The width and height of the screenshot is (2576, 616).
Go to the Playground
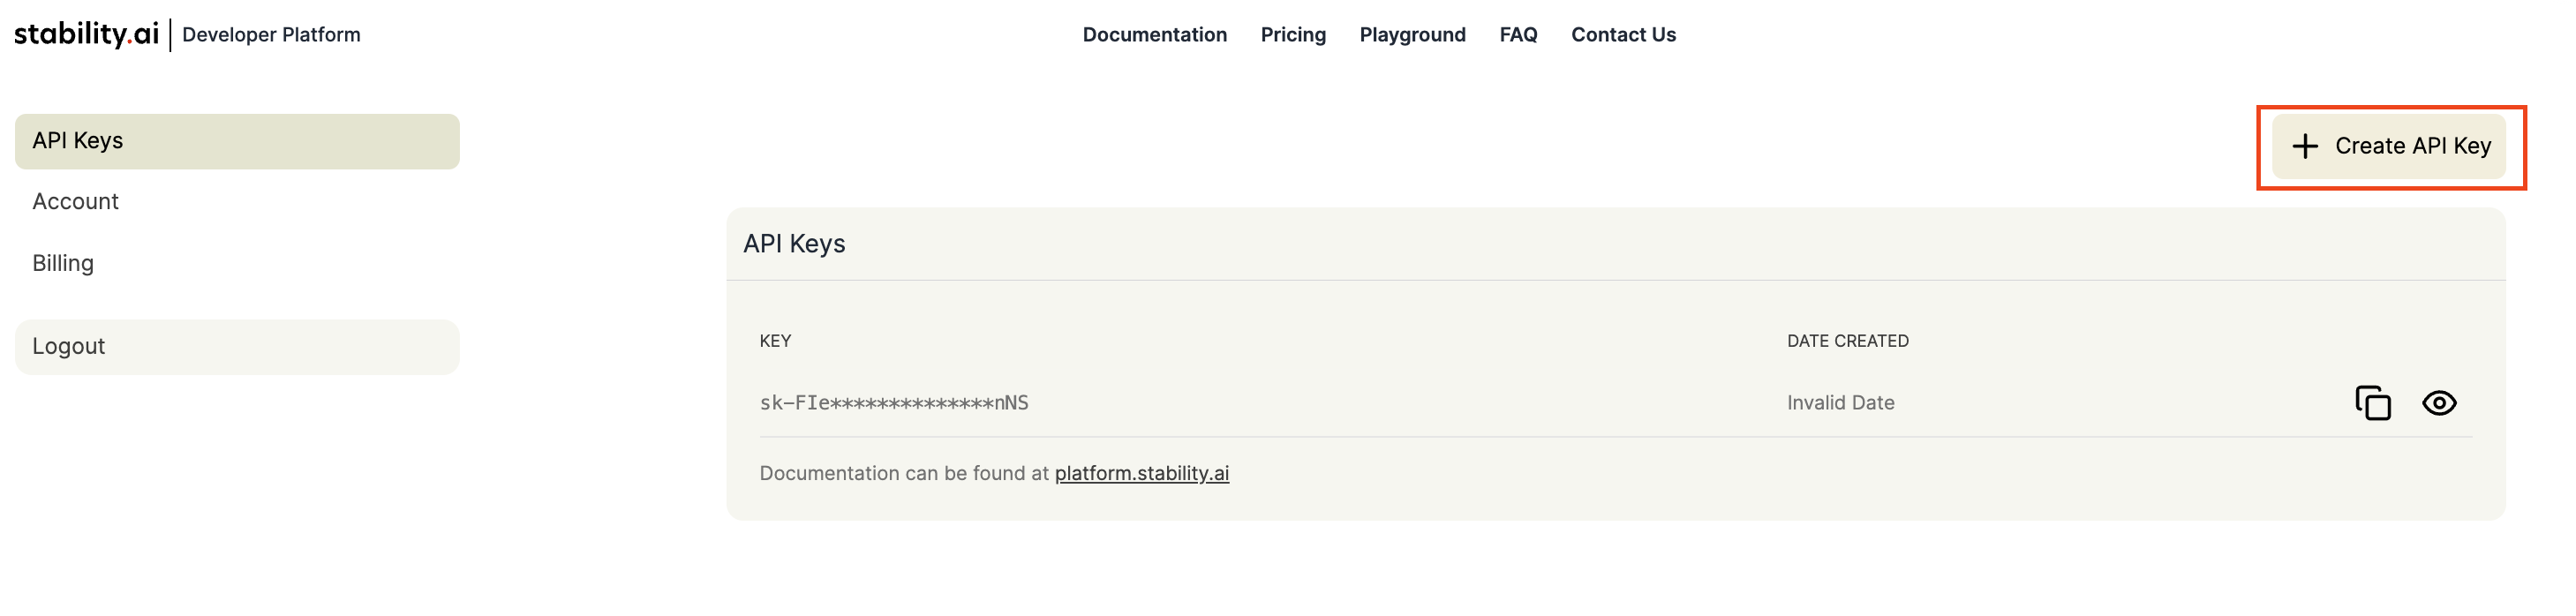point(1412,35)
